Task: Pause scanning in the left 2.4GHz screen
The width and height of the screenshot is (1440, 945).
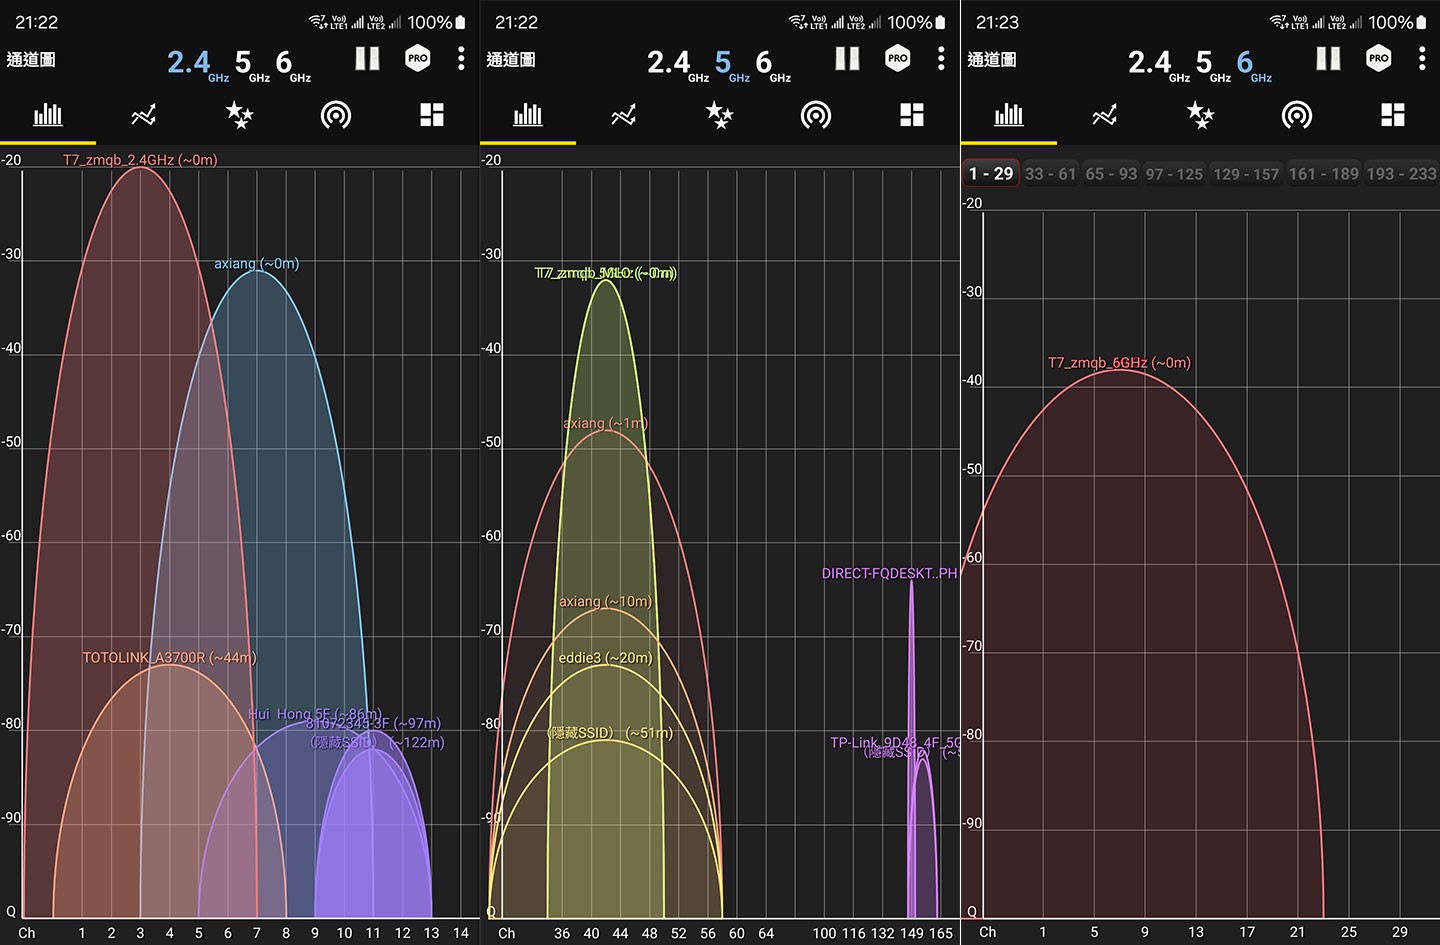Action: [367, 59]
